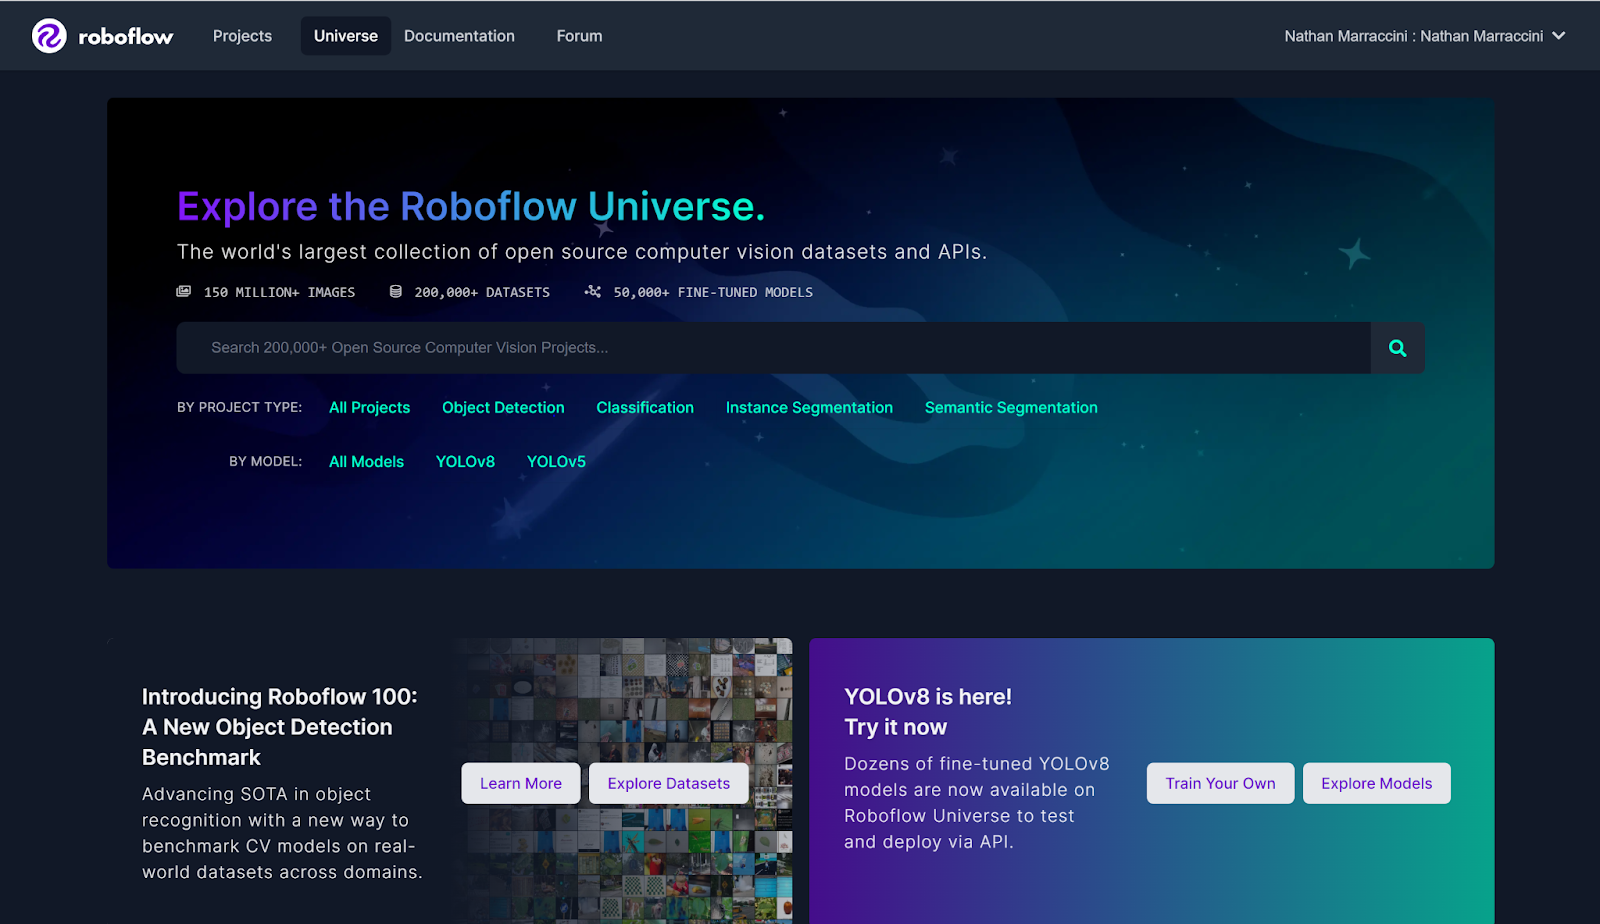This screenshot has height=924, width=1600.
Task: Select the YOLOv5 model filter
Action: pyautogui.click(x=556, y=462)
